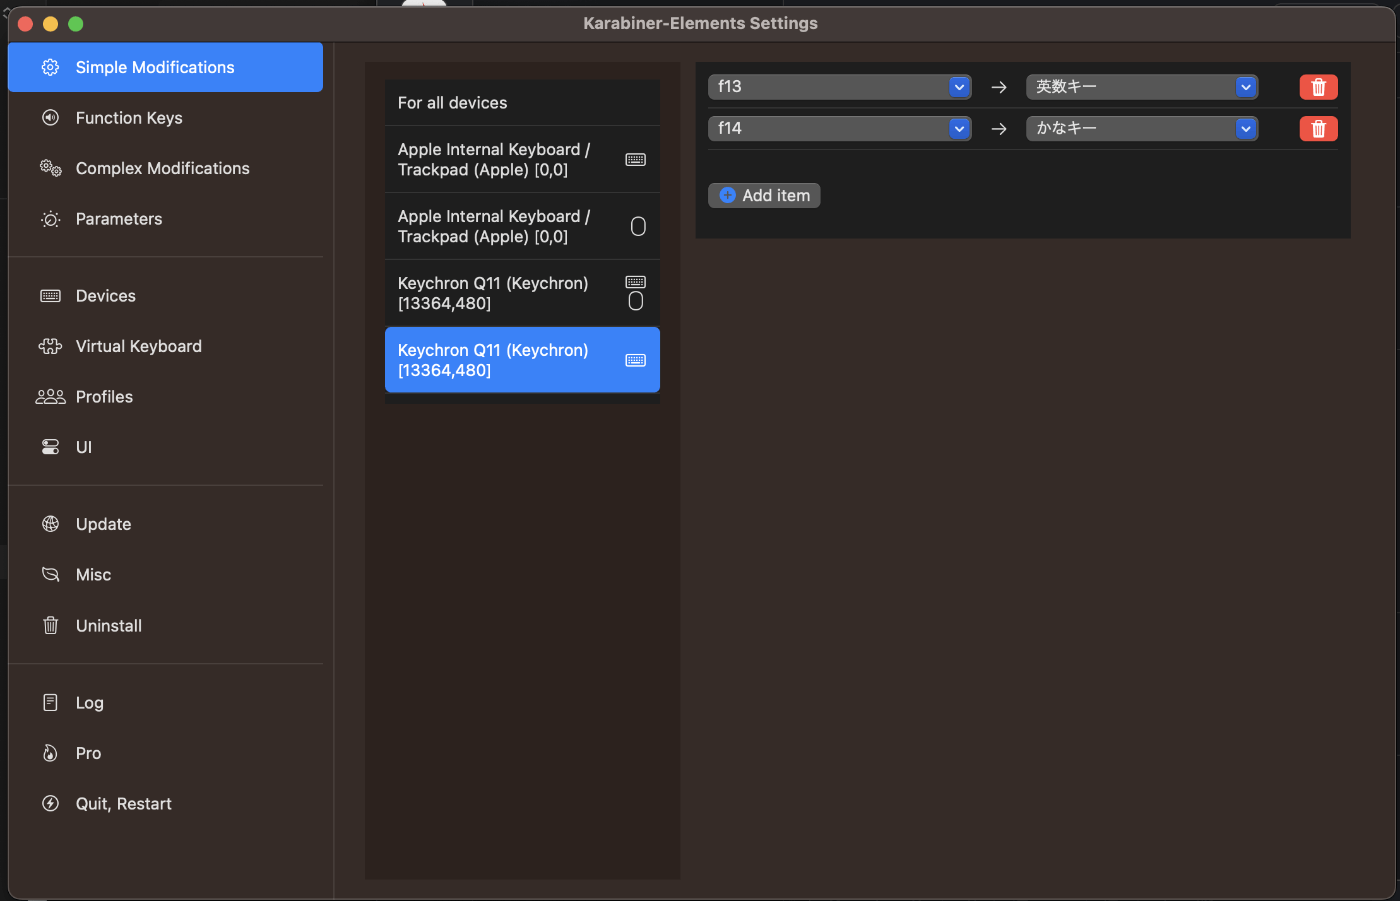Click the Profiles people icon
The image size is (1400, 901).
pyautogui.click(x=50, y=397)
